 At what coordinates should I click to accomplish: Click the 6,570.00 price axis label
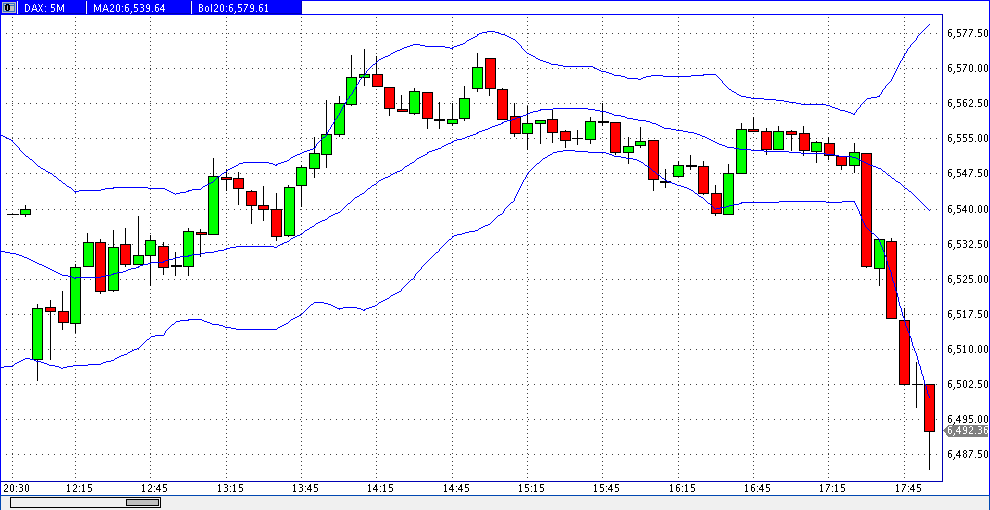point(967,68)
